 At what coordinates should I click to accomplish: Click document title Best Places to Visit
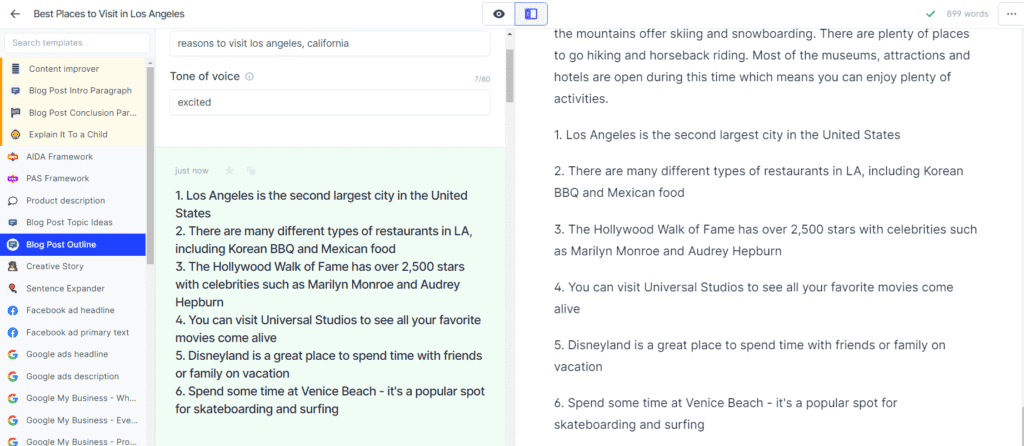tap(109, 14)
